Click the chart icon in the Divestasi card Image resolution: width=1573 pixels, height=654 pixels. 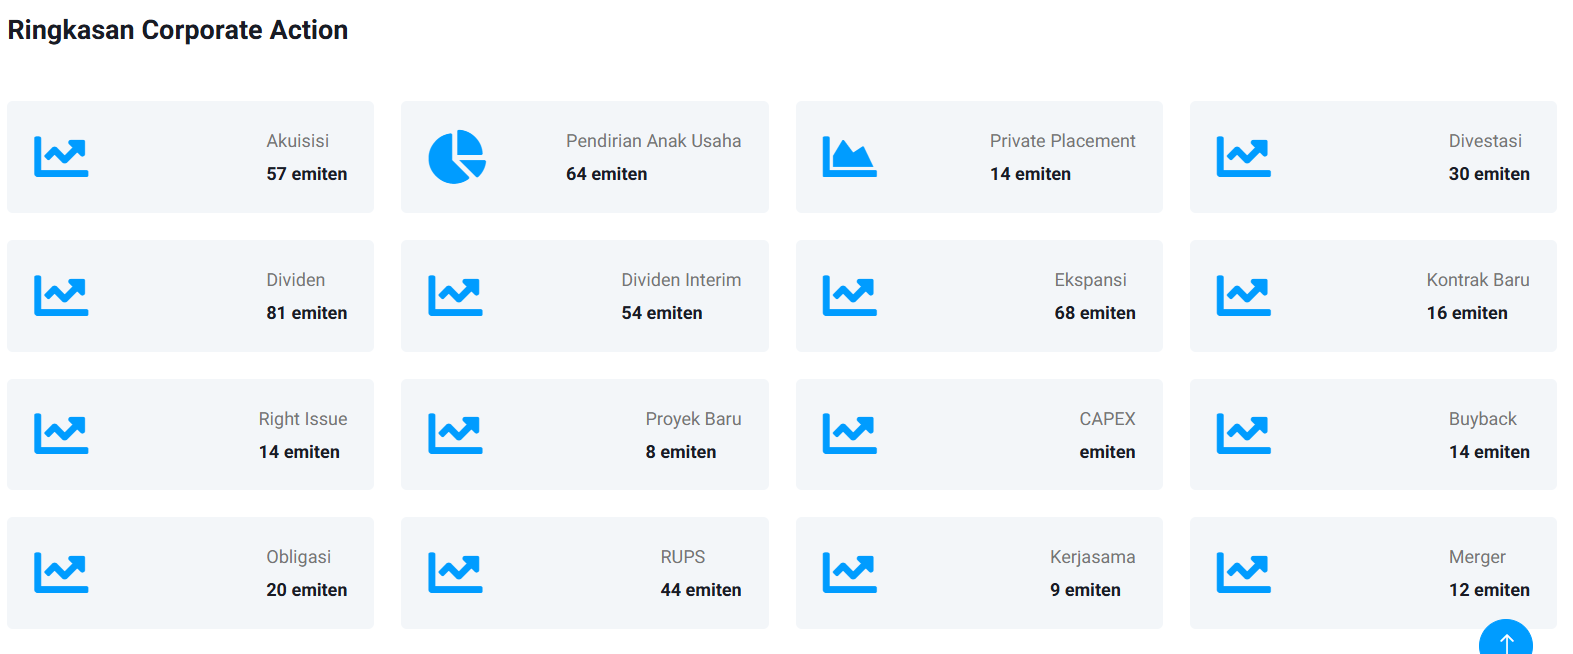[1243, 157]
